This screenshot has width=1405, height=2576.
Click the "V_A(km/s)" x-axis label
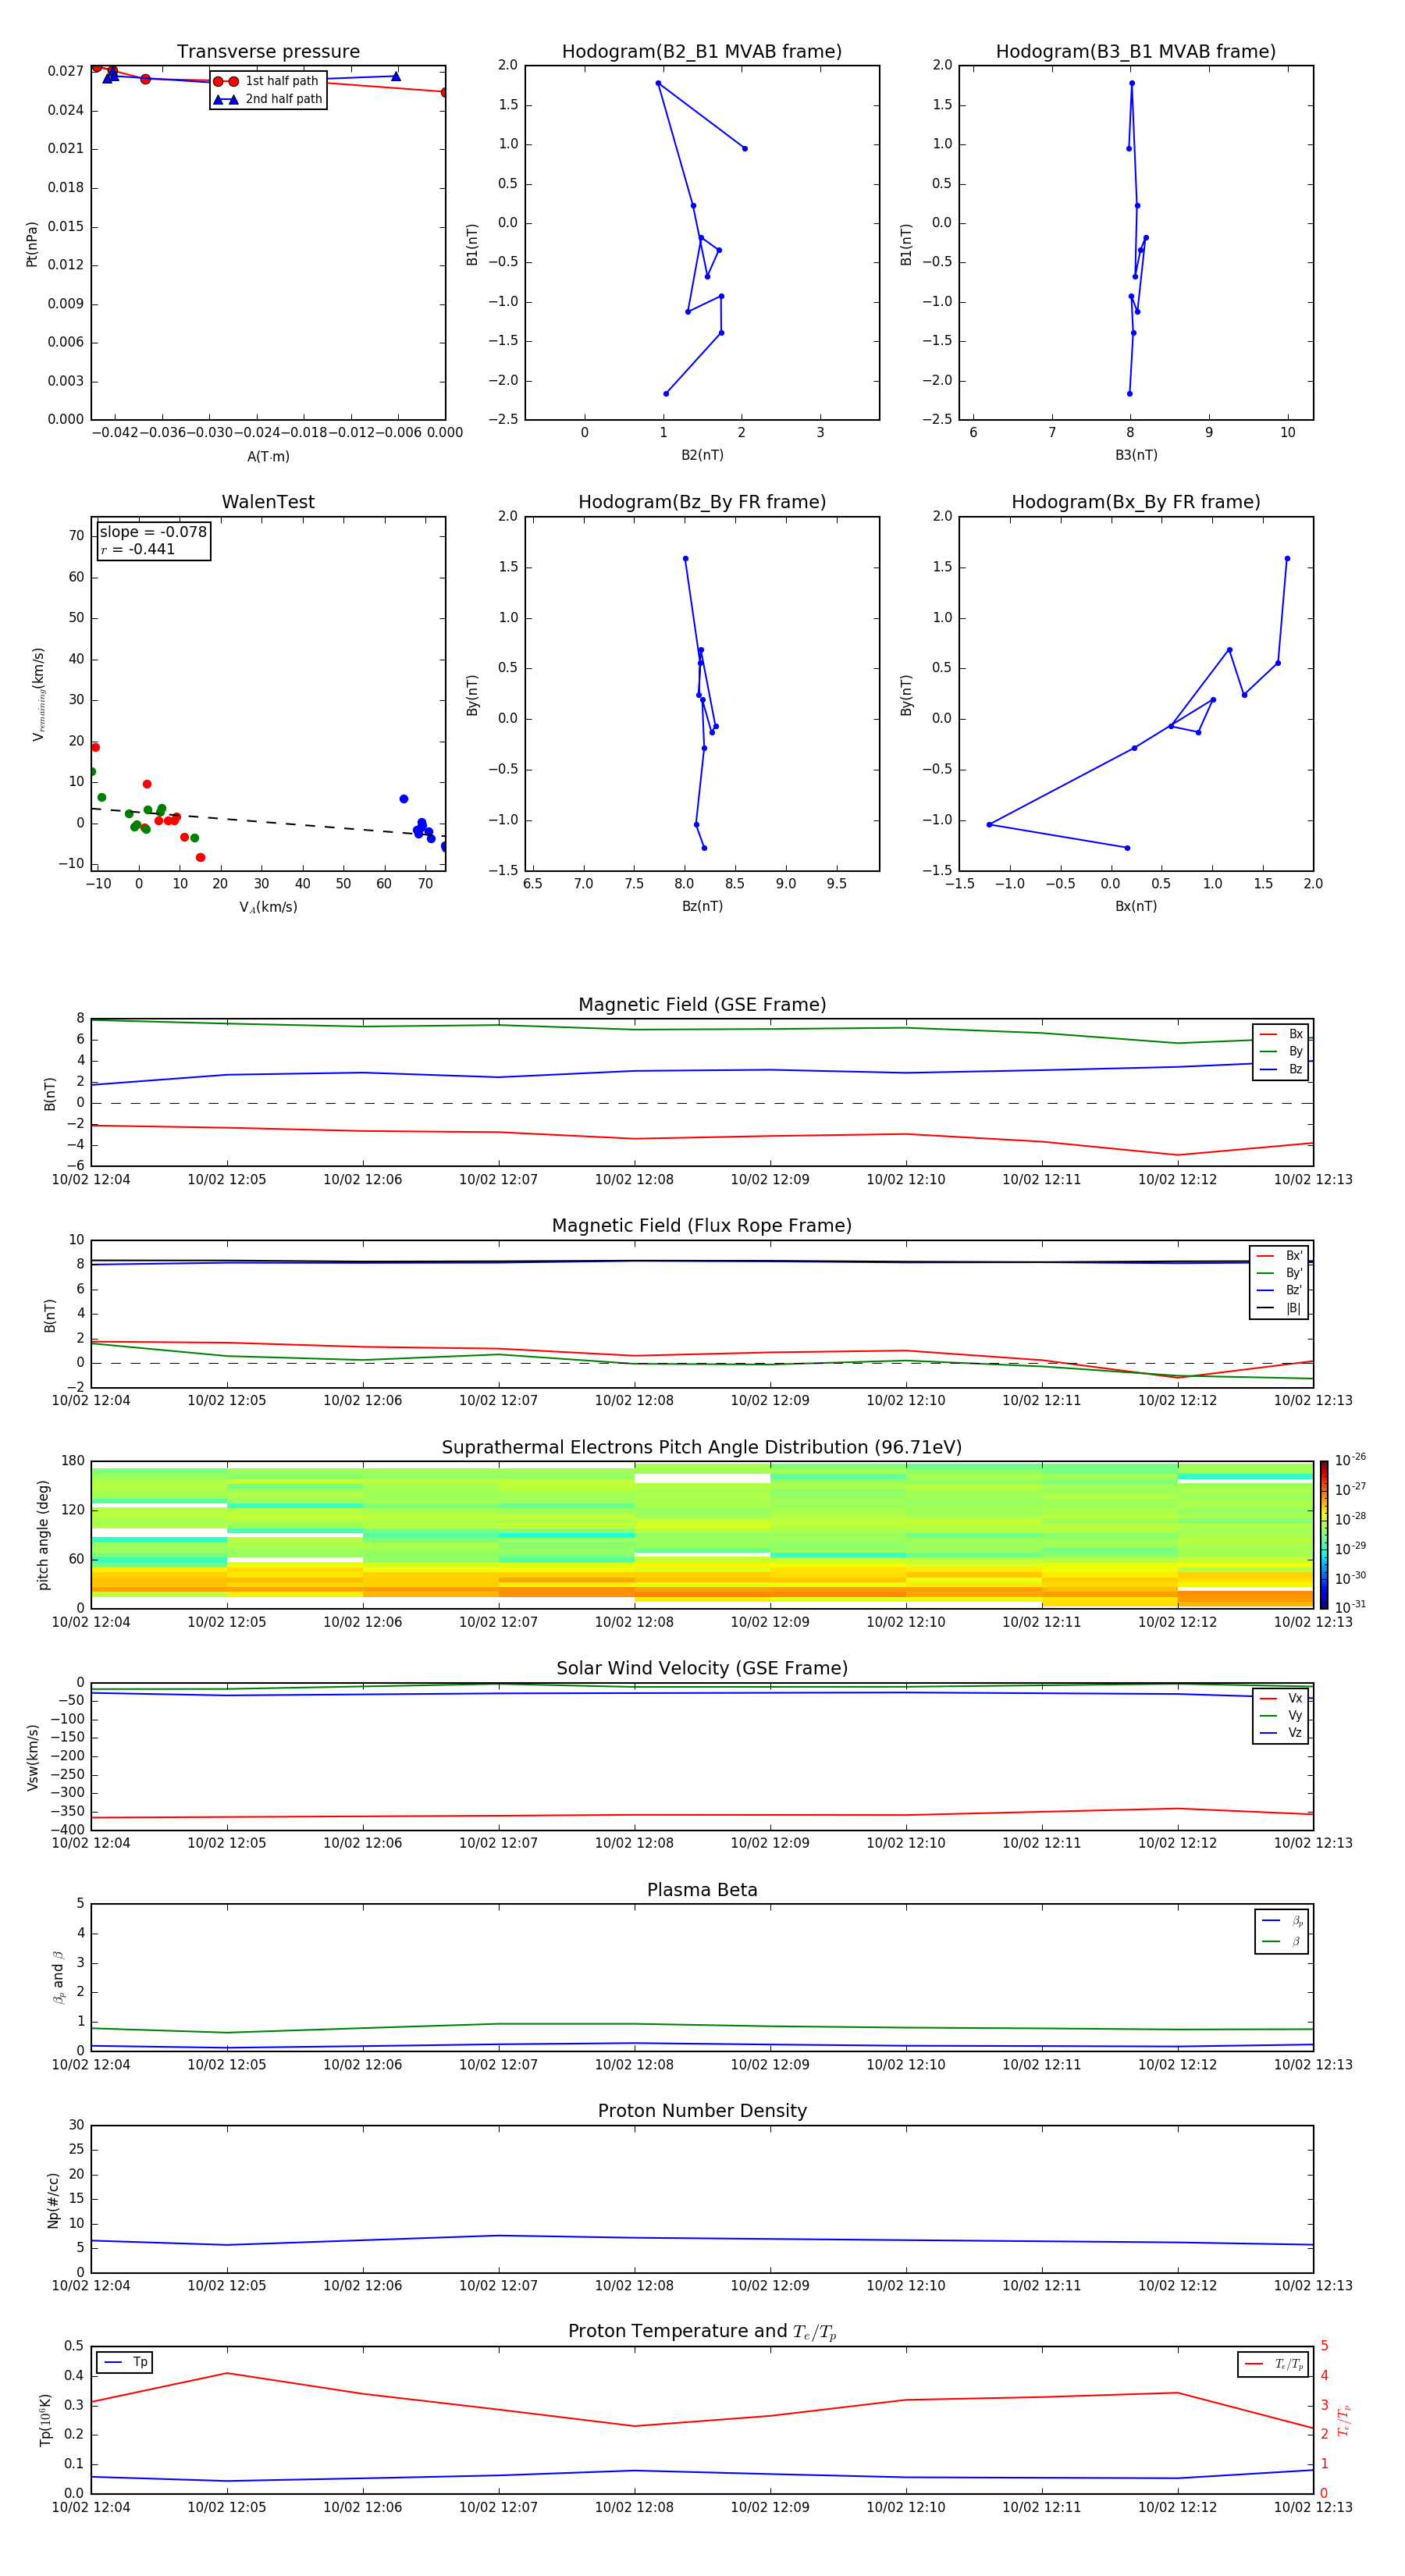click(x=268, y=907)
